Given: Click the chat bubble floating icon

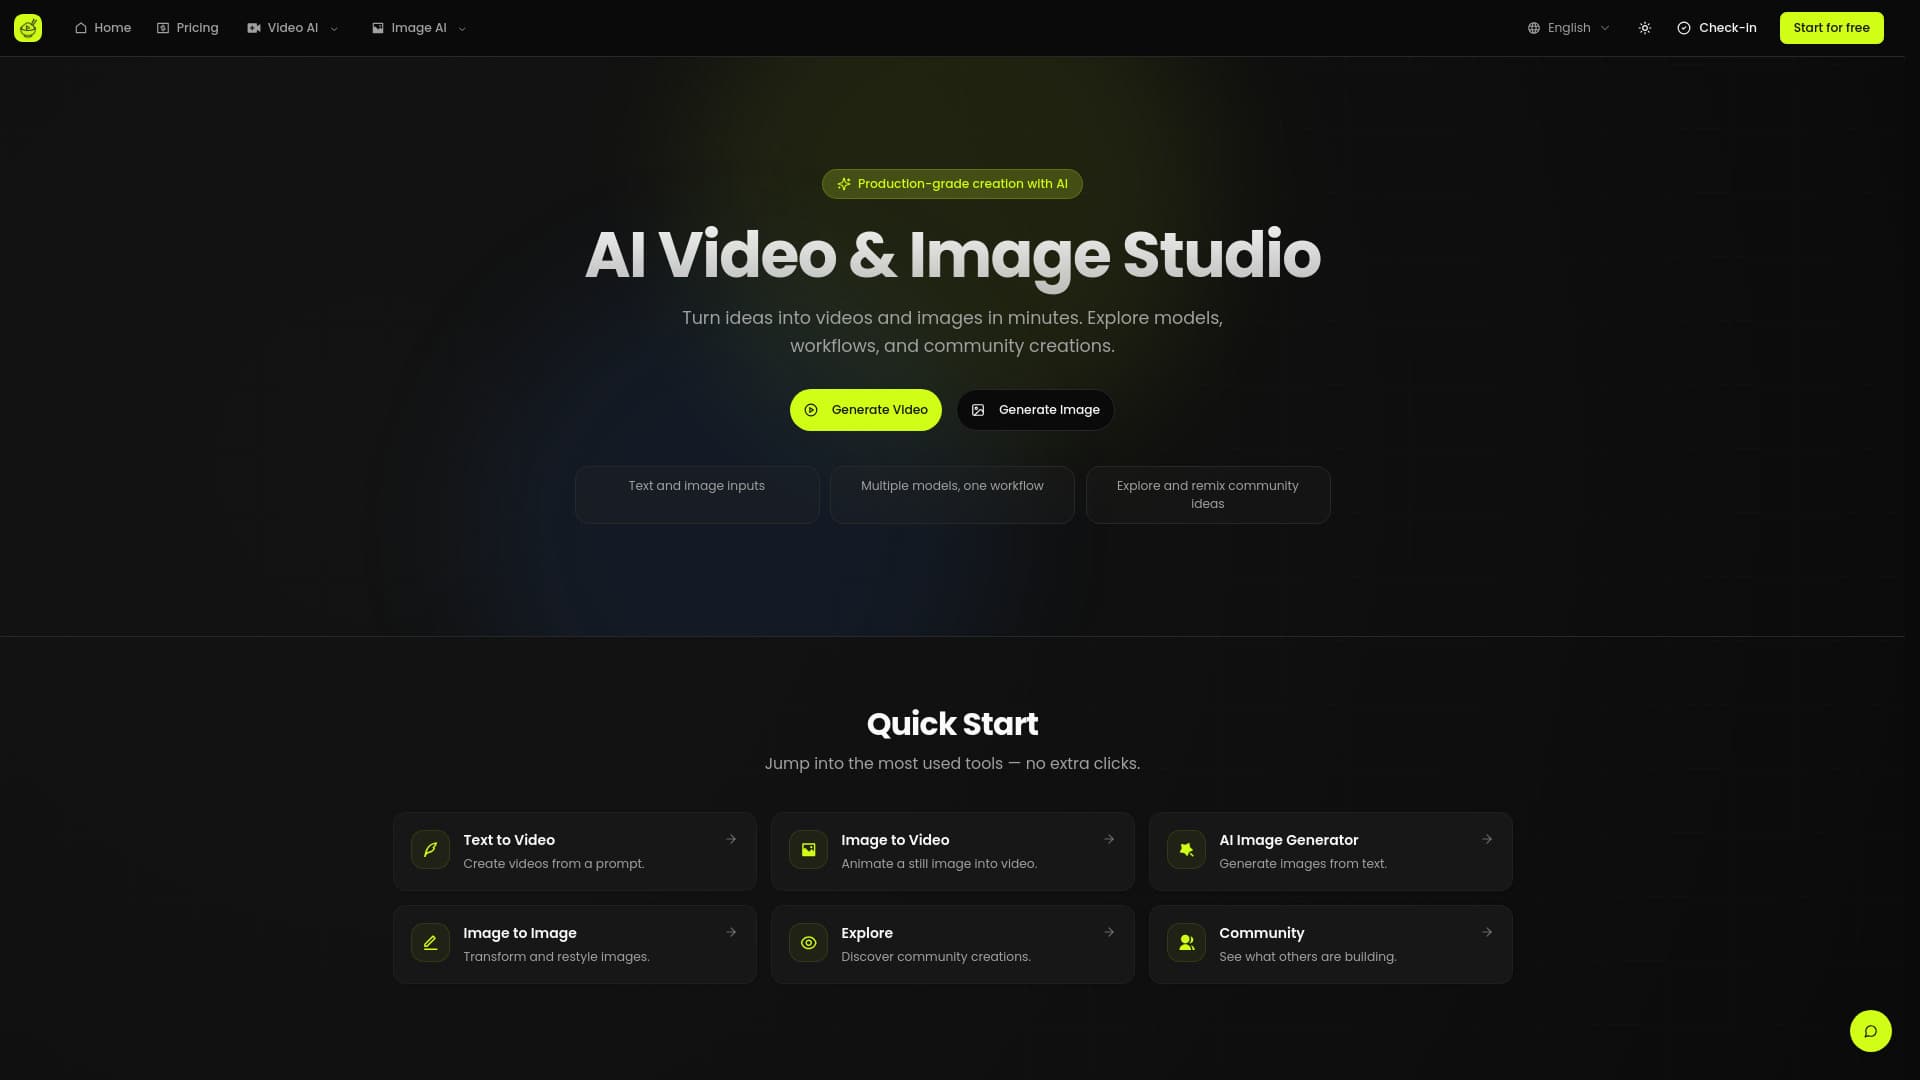Looking at the screenshot, I should [1870, 1031].
